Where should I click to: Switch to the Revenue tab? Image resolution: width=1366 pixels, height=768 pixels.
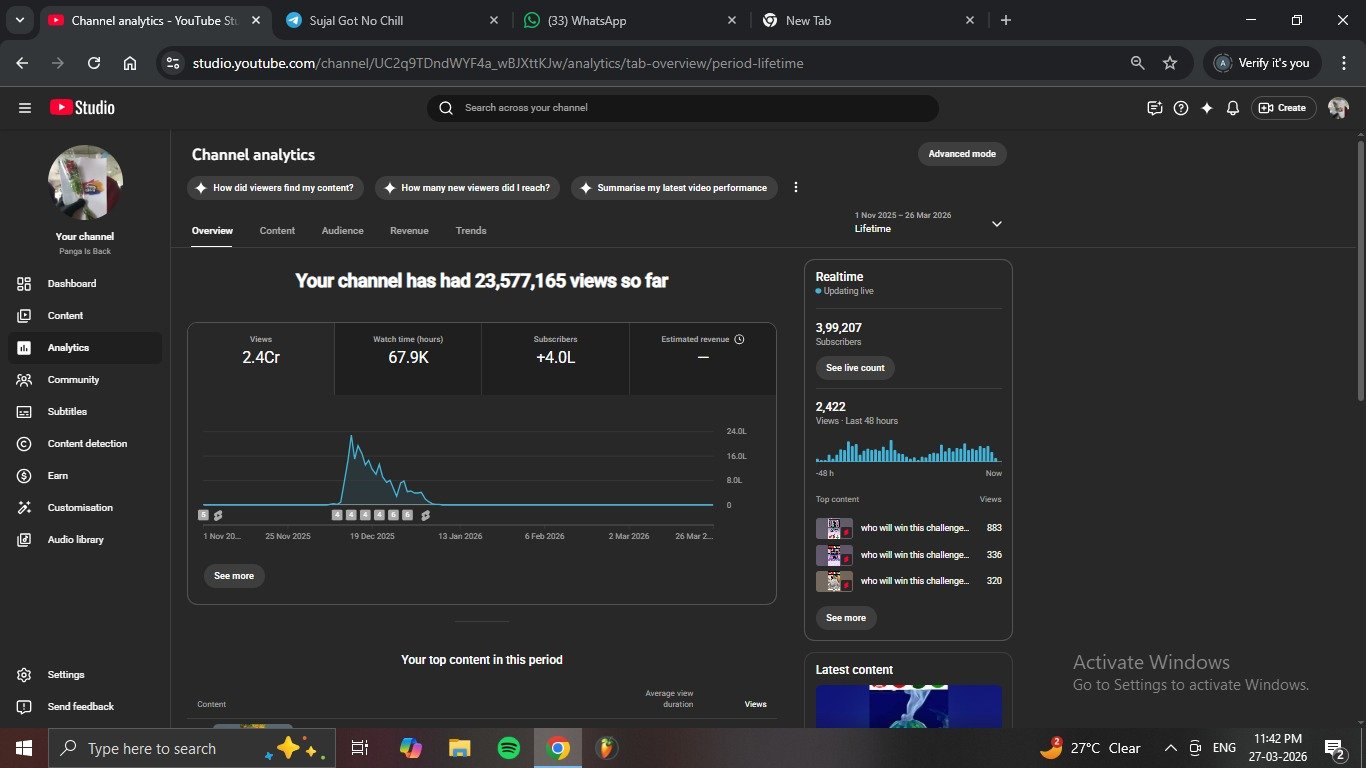pyautogui.click(x=409, y=231)
